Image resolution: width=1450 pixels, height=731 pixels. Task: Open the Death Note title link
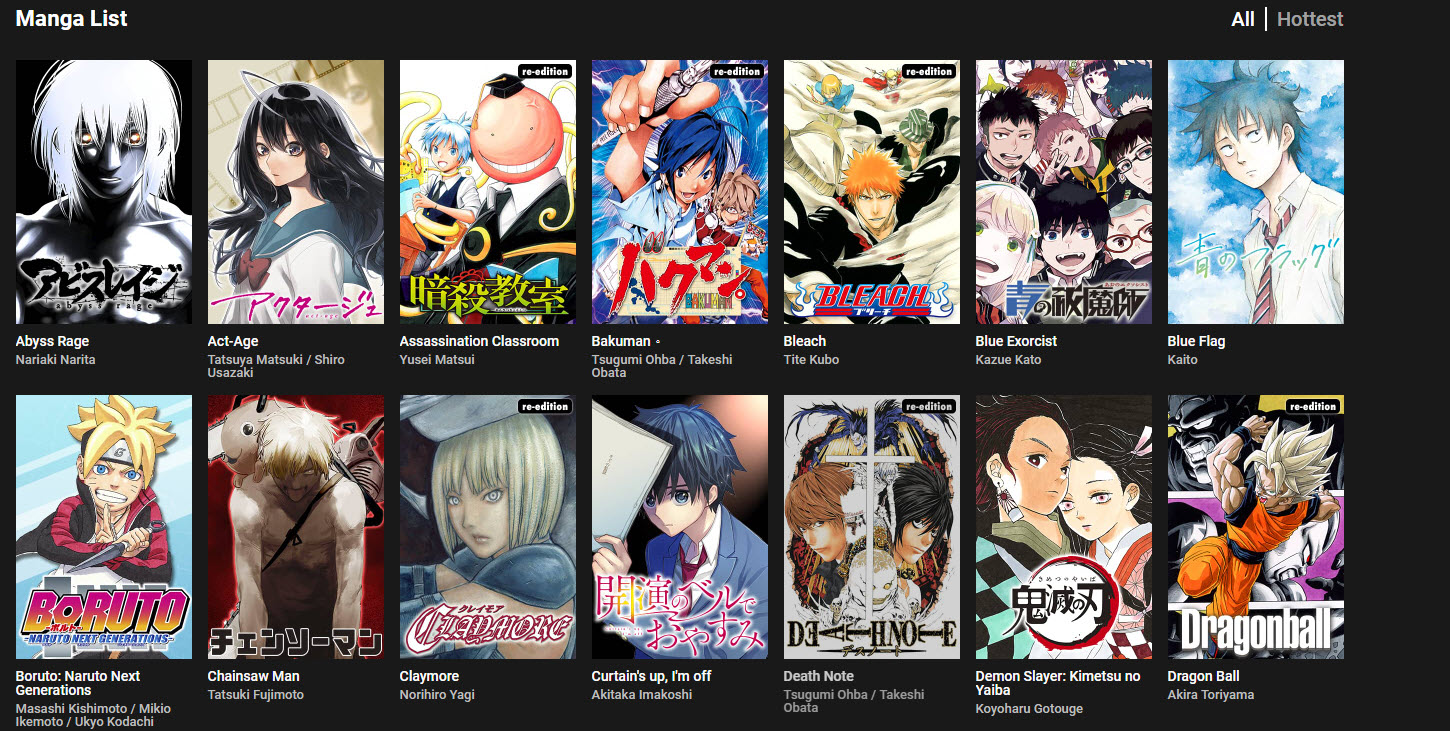[818, 676]
